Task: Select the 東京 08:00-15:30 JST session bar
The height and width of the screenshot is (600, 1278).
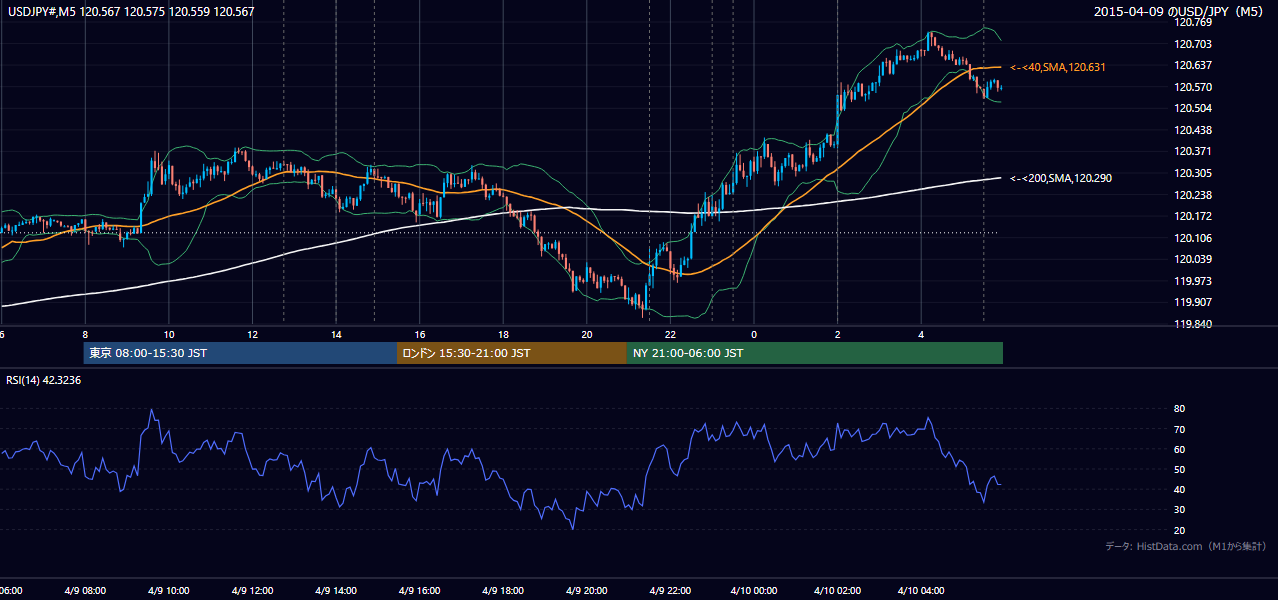Action: pos(240,353)
